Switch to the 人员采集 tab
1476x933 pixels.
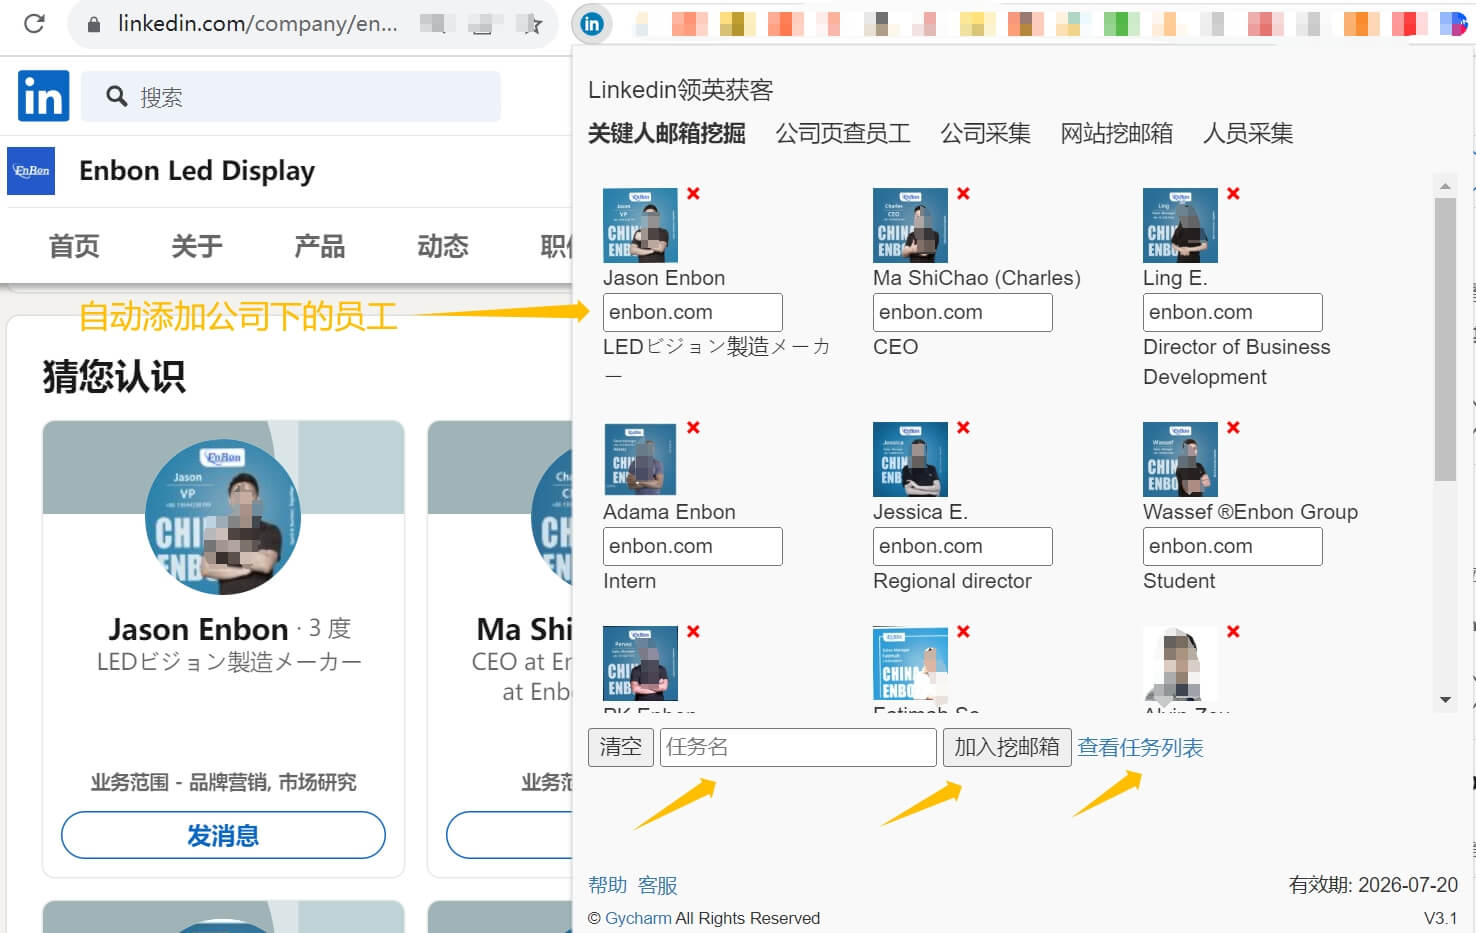tap(1248, 133)
